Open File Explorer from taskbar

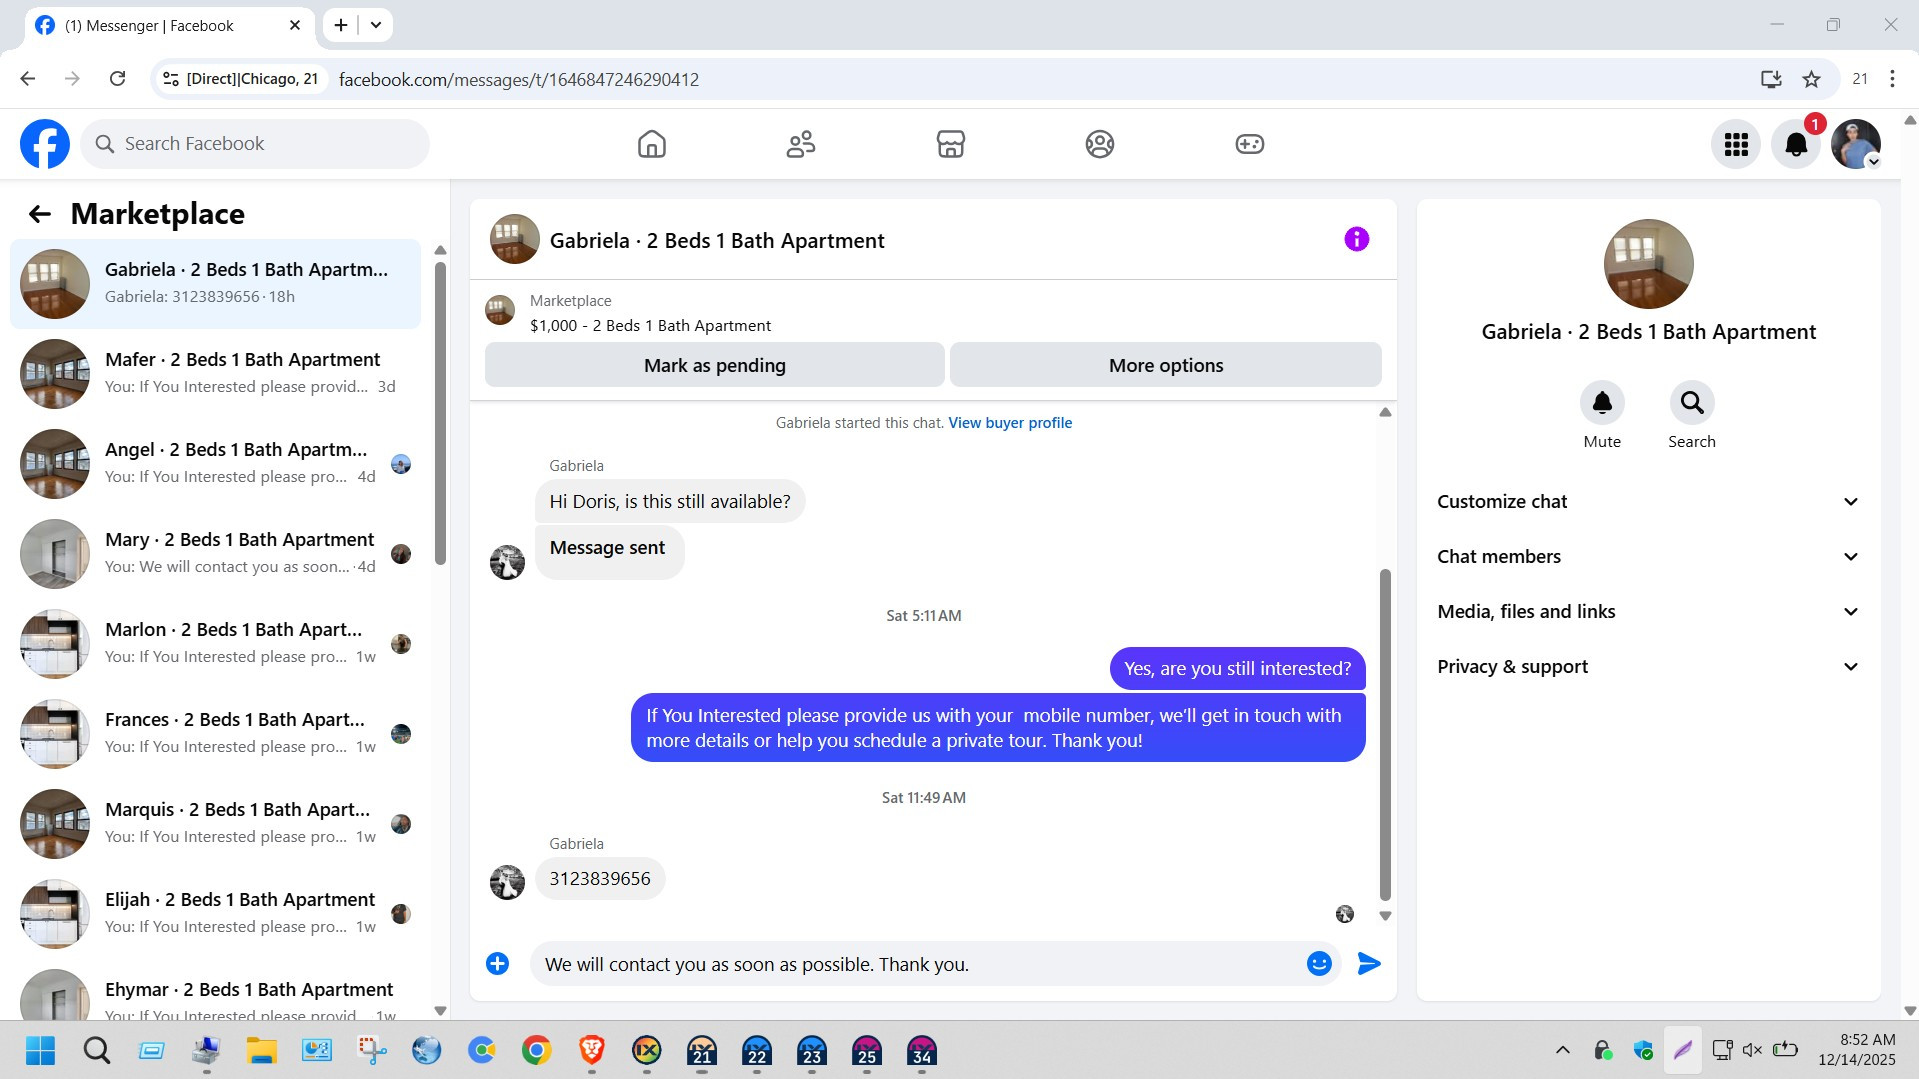tap(261, 1051)
